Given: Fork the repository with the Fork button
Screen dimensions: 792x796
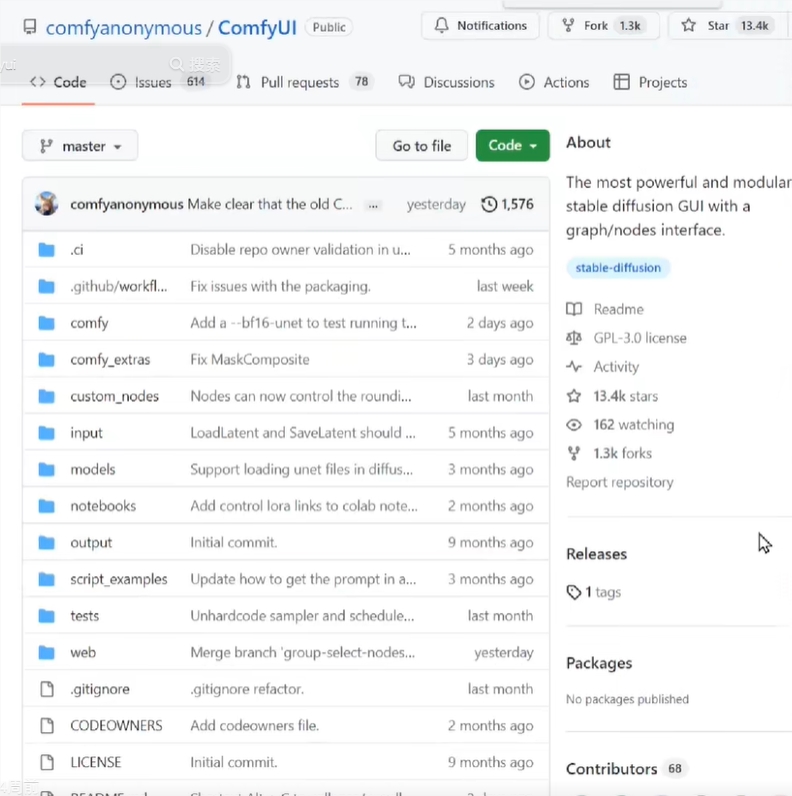Looking at the screenshot, I should (603, 25).
